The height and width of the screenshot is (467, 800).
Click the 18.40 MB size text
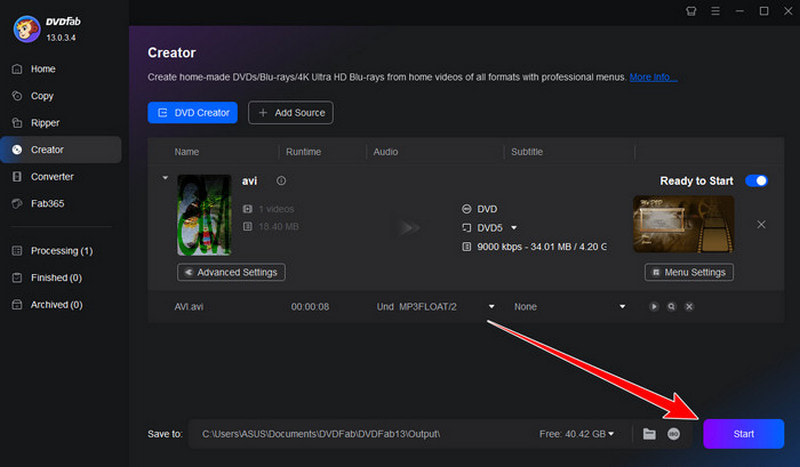point(279,227)
